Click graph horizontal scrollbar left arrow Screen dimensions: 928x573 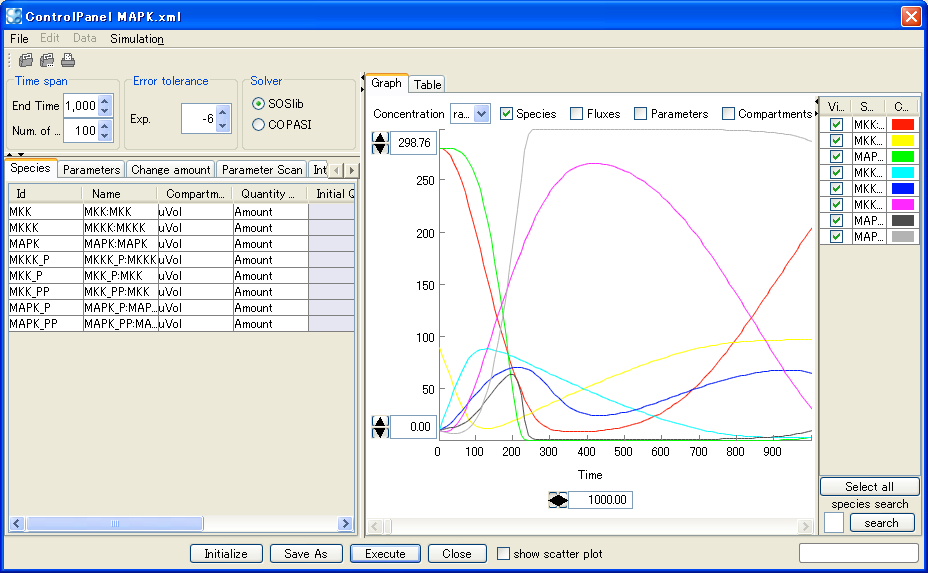click(375, 526)
